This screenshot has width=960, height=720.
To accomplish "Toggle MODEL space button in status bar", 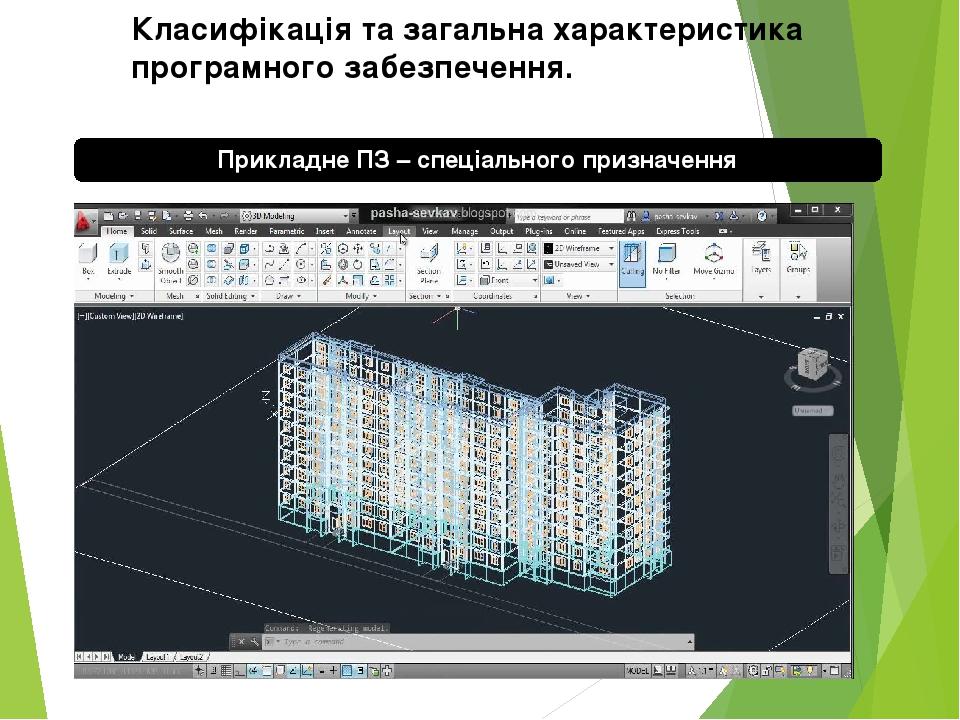I will coord(637,671).
